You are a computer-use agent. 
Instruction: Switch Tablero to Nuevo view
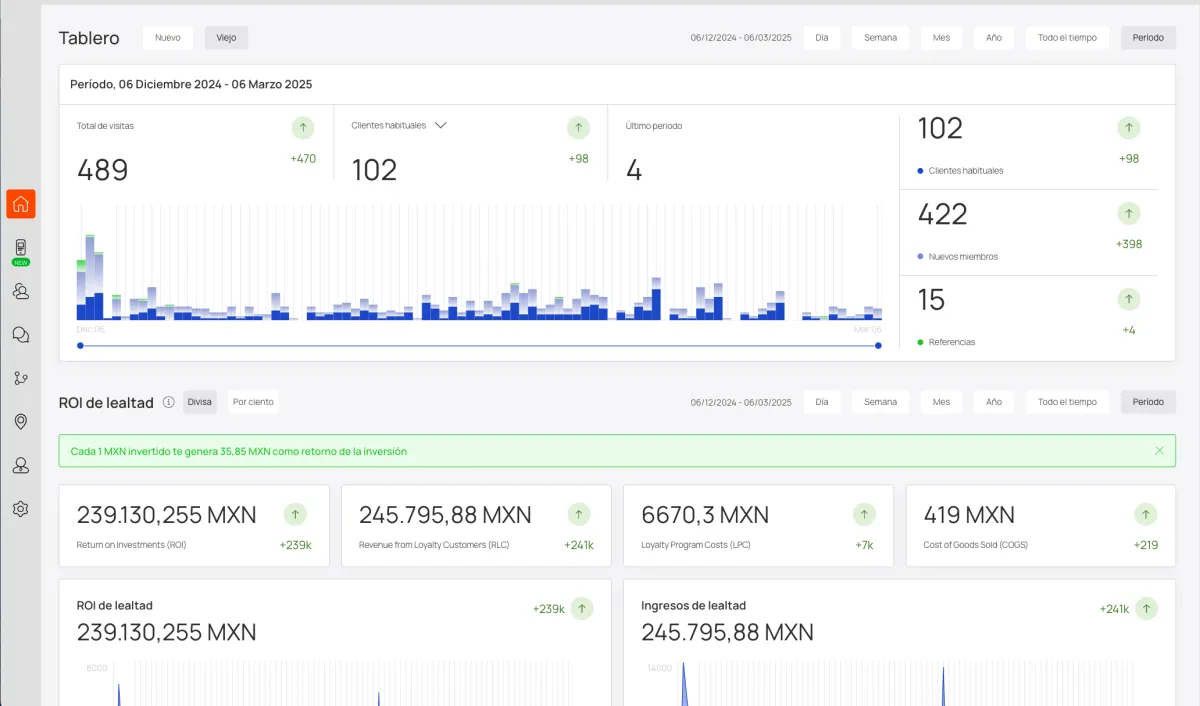(x=168, y=38)
